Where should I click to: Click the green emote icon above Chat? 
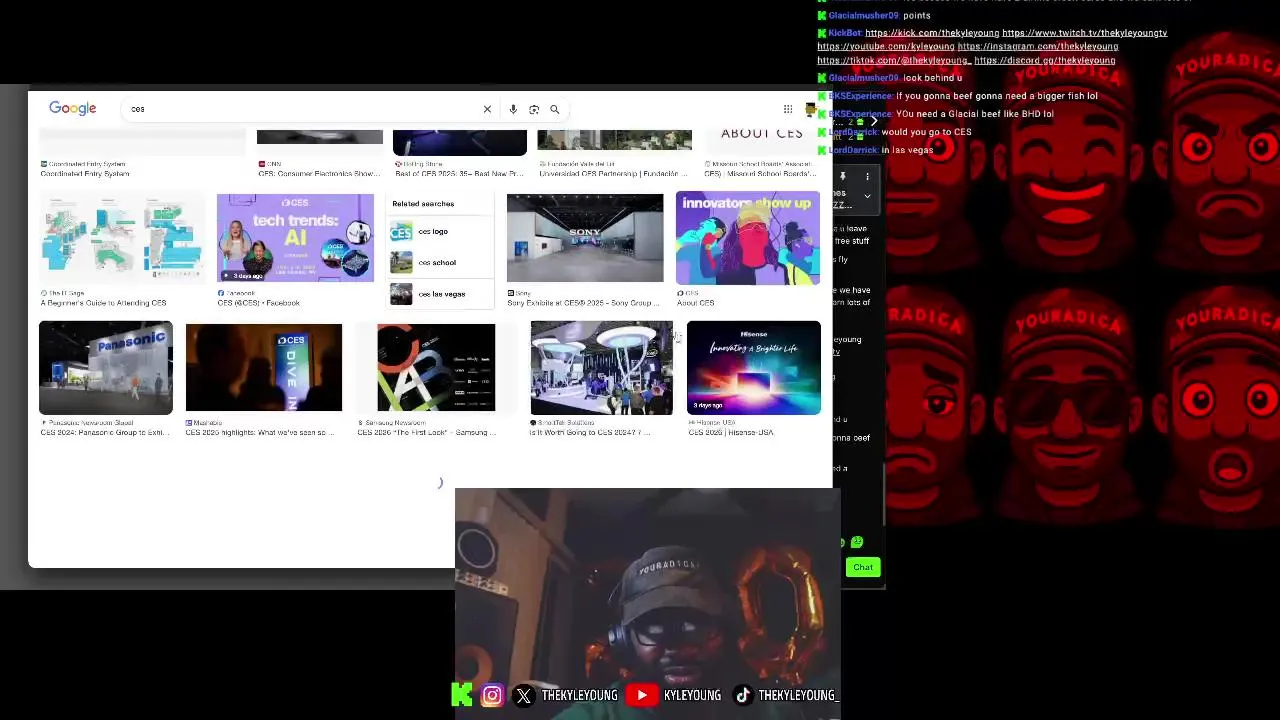pyautogui.click(x=857, y=542)
